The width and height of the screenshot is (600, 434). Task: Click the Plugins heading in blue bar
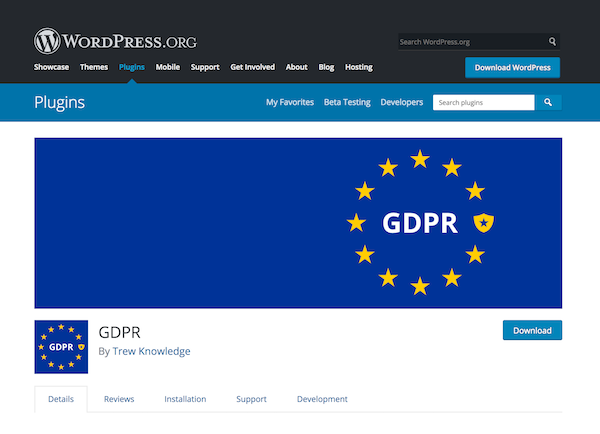click(x=59, y=103)
